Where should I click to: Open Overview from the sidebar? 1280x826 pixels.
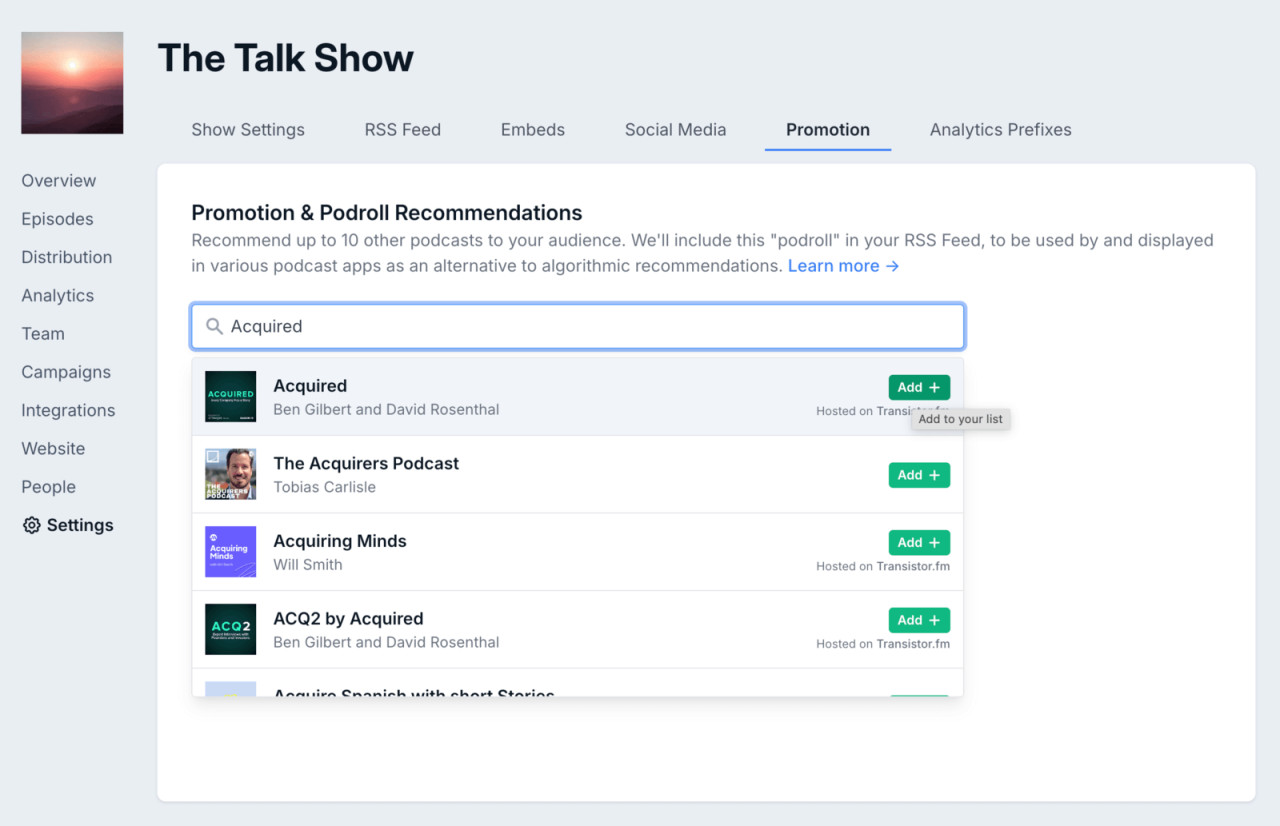58,180
